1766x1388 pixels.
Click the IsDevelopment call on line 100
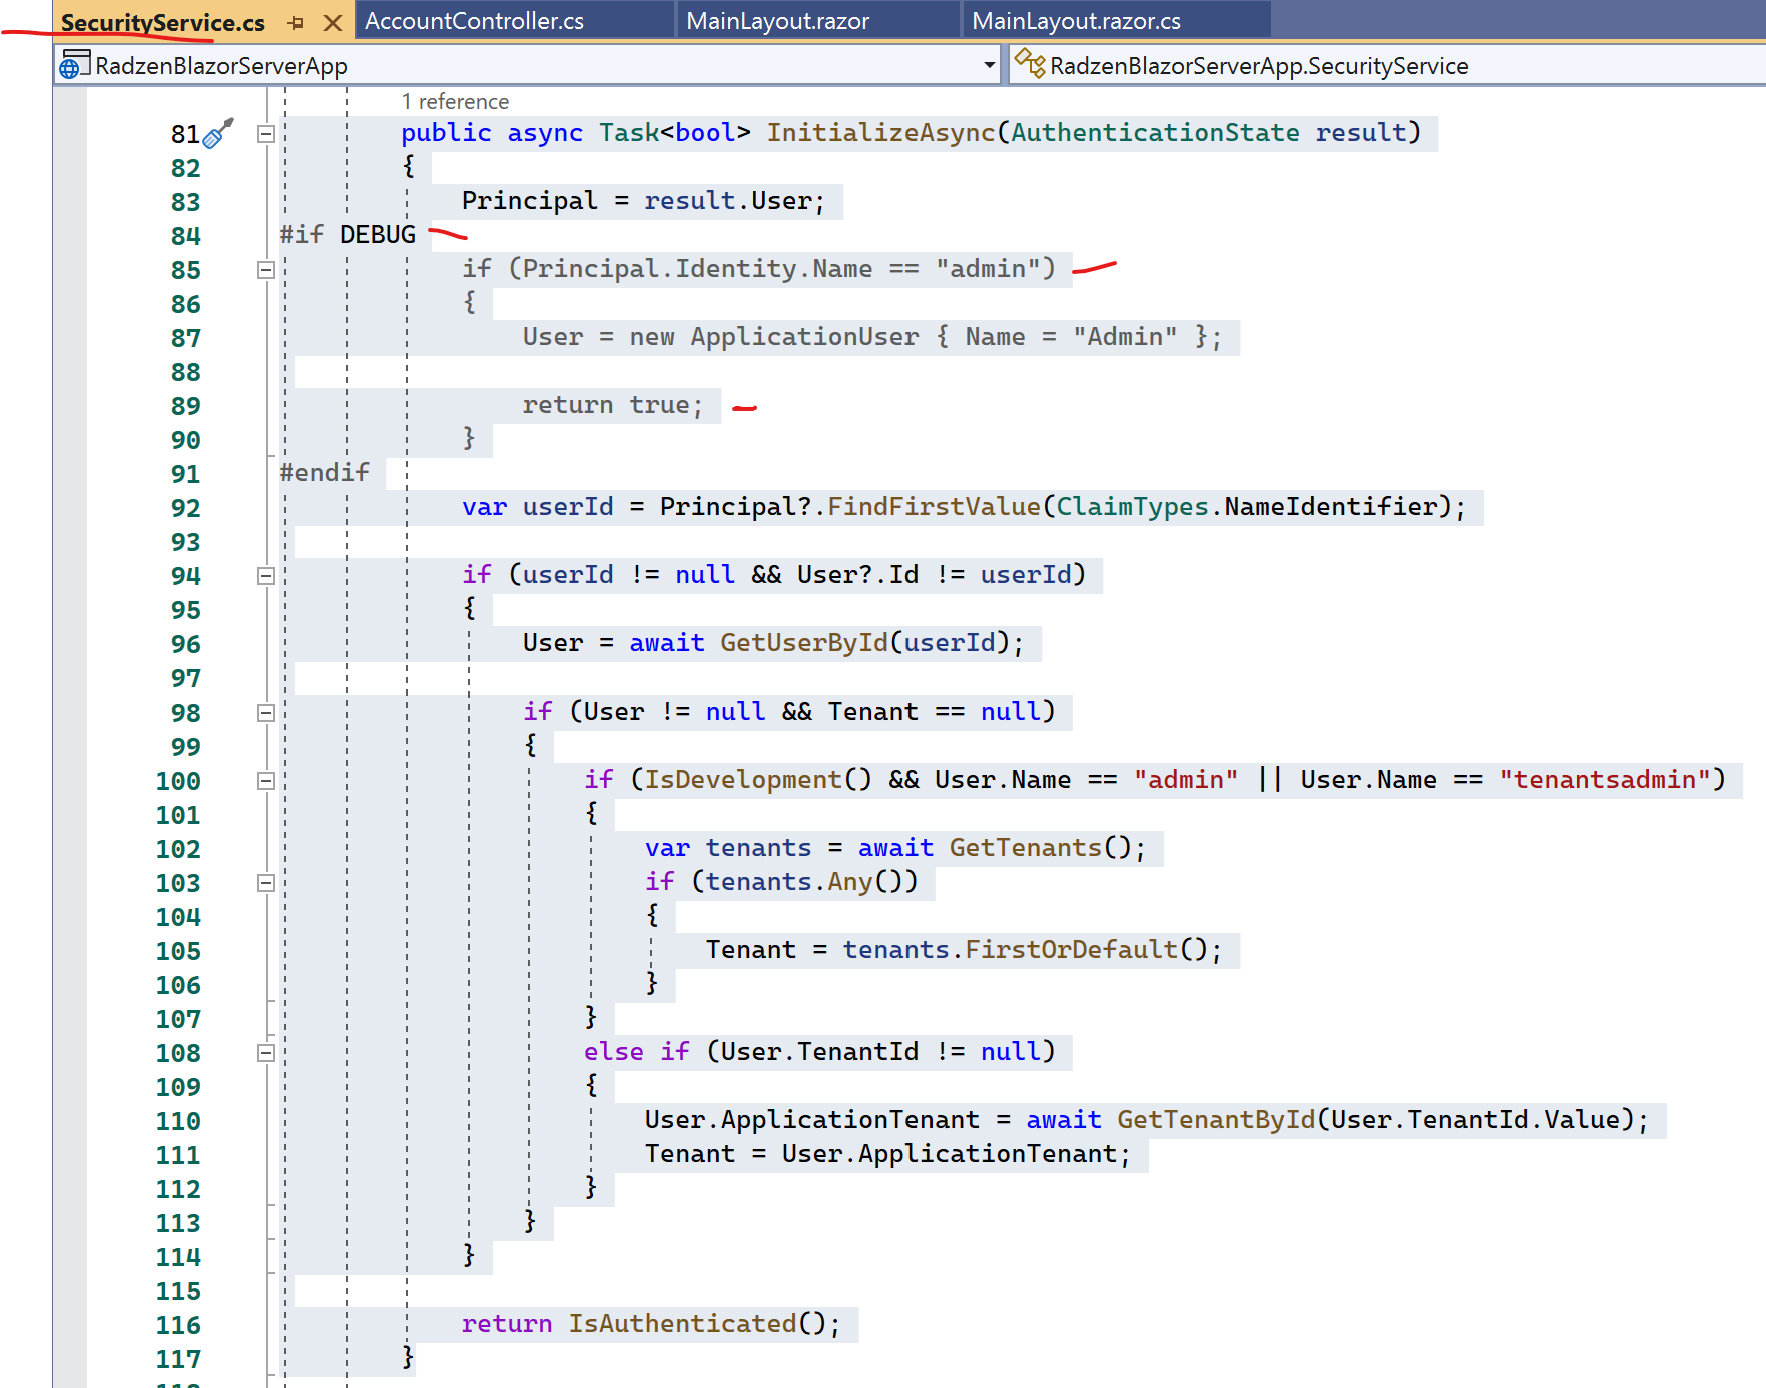pyautogui.click(x=743, y=780)
